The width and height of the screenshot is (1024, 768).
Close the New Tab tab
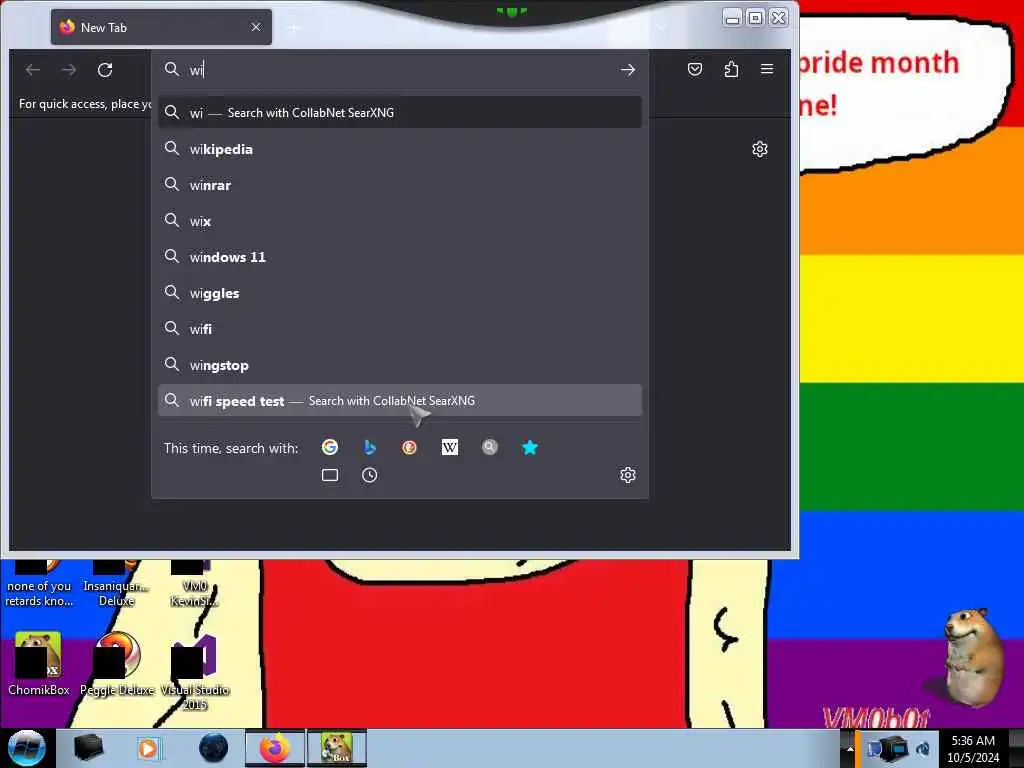[x=256, y=27]
